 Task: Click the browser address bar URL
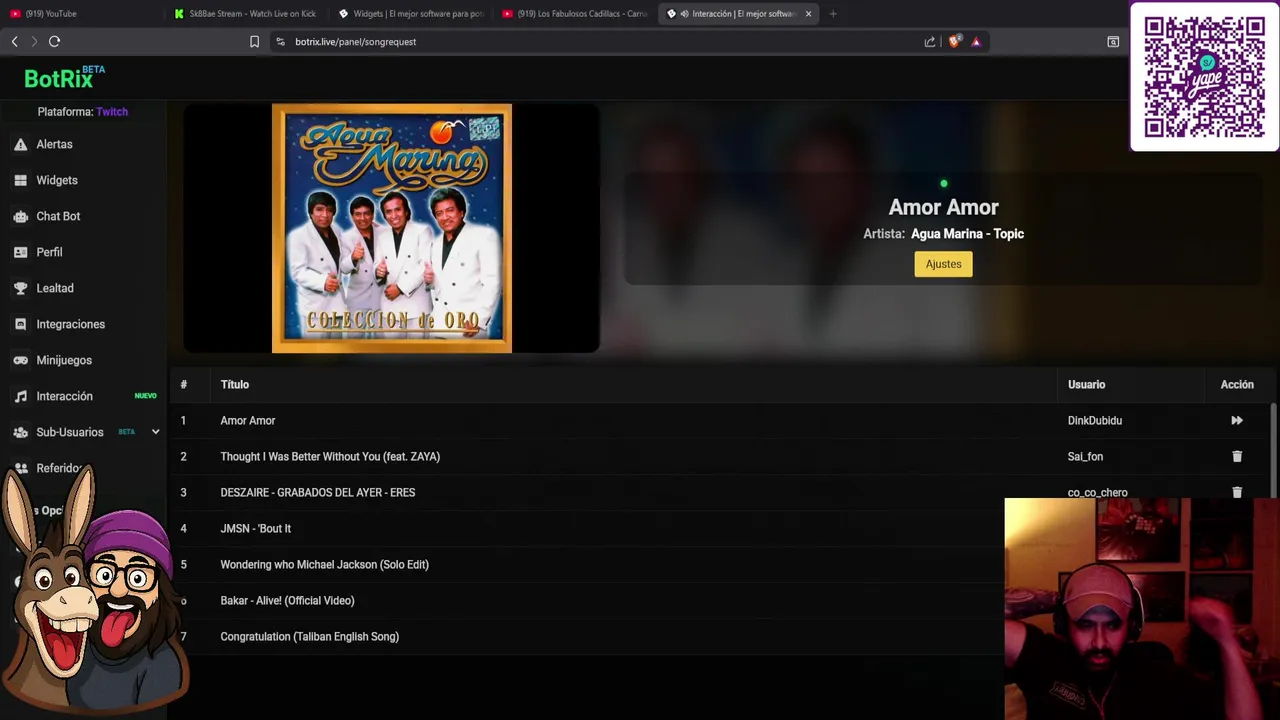pyautogui.click(x=355, y=41)
